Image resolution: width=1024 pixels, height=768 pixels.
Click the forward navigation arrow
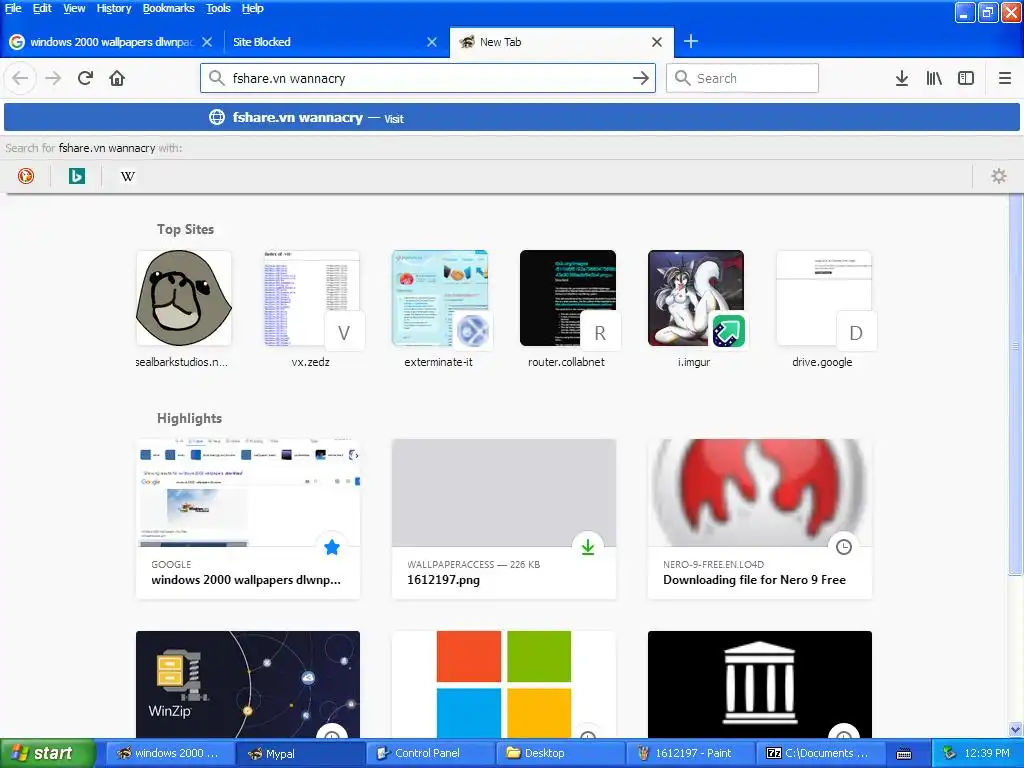(54, 78)
